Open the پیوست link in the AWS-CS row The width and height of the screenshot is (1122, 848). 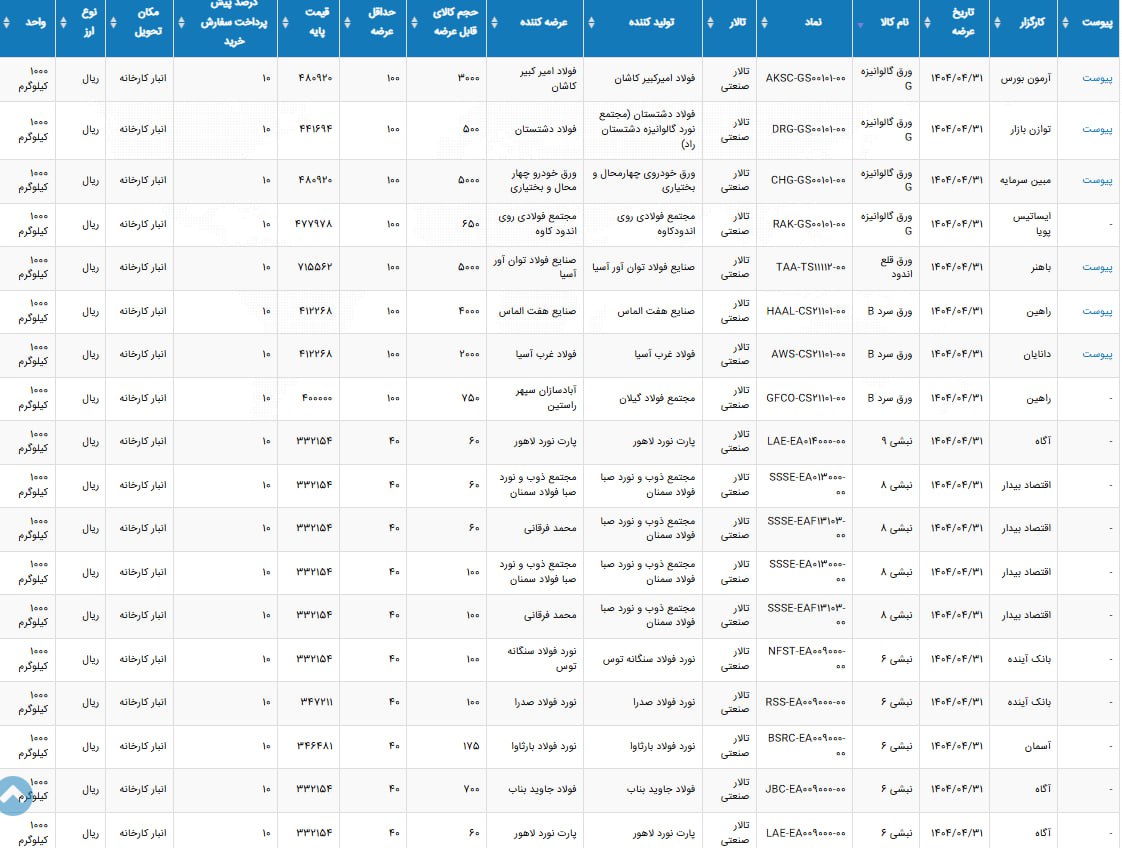(1097, 355)
